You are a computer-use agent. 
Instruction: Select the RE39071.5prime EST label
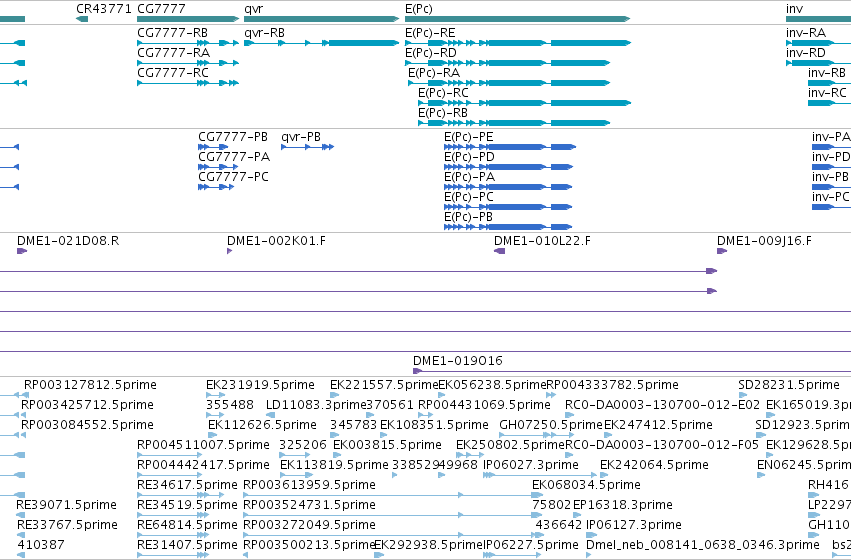point(66,505)
